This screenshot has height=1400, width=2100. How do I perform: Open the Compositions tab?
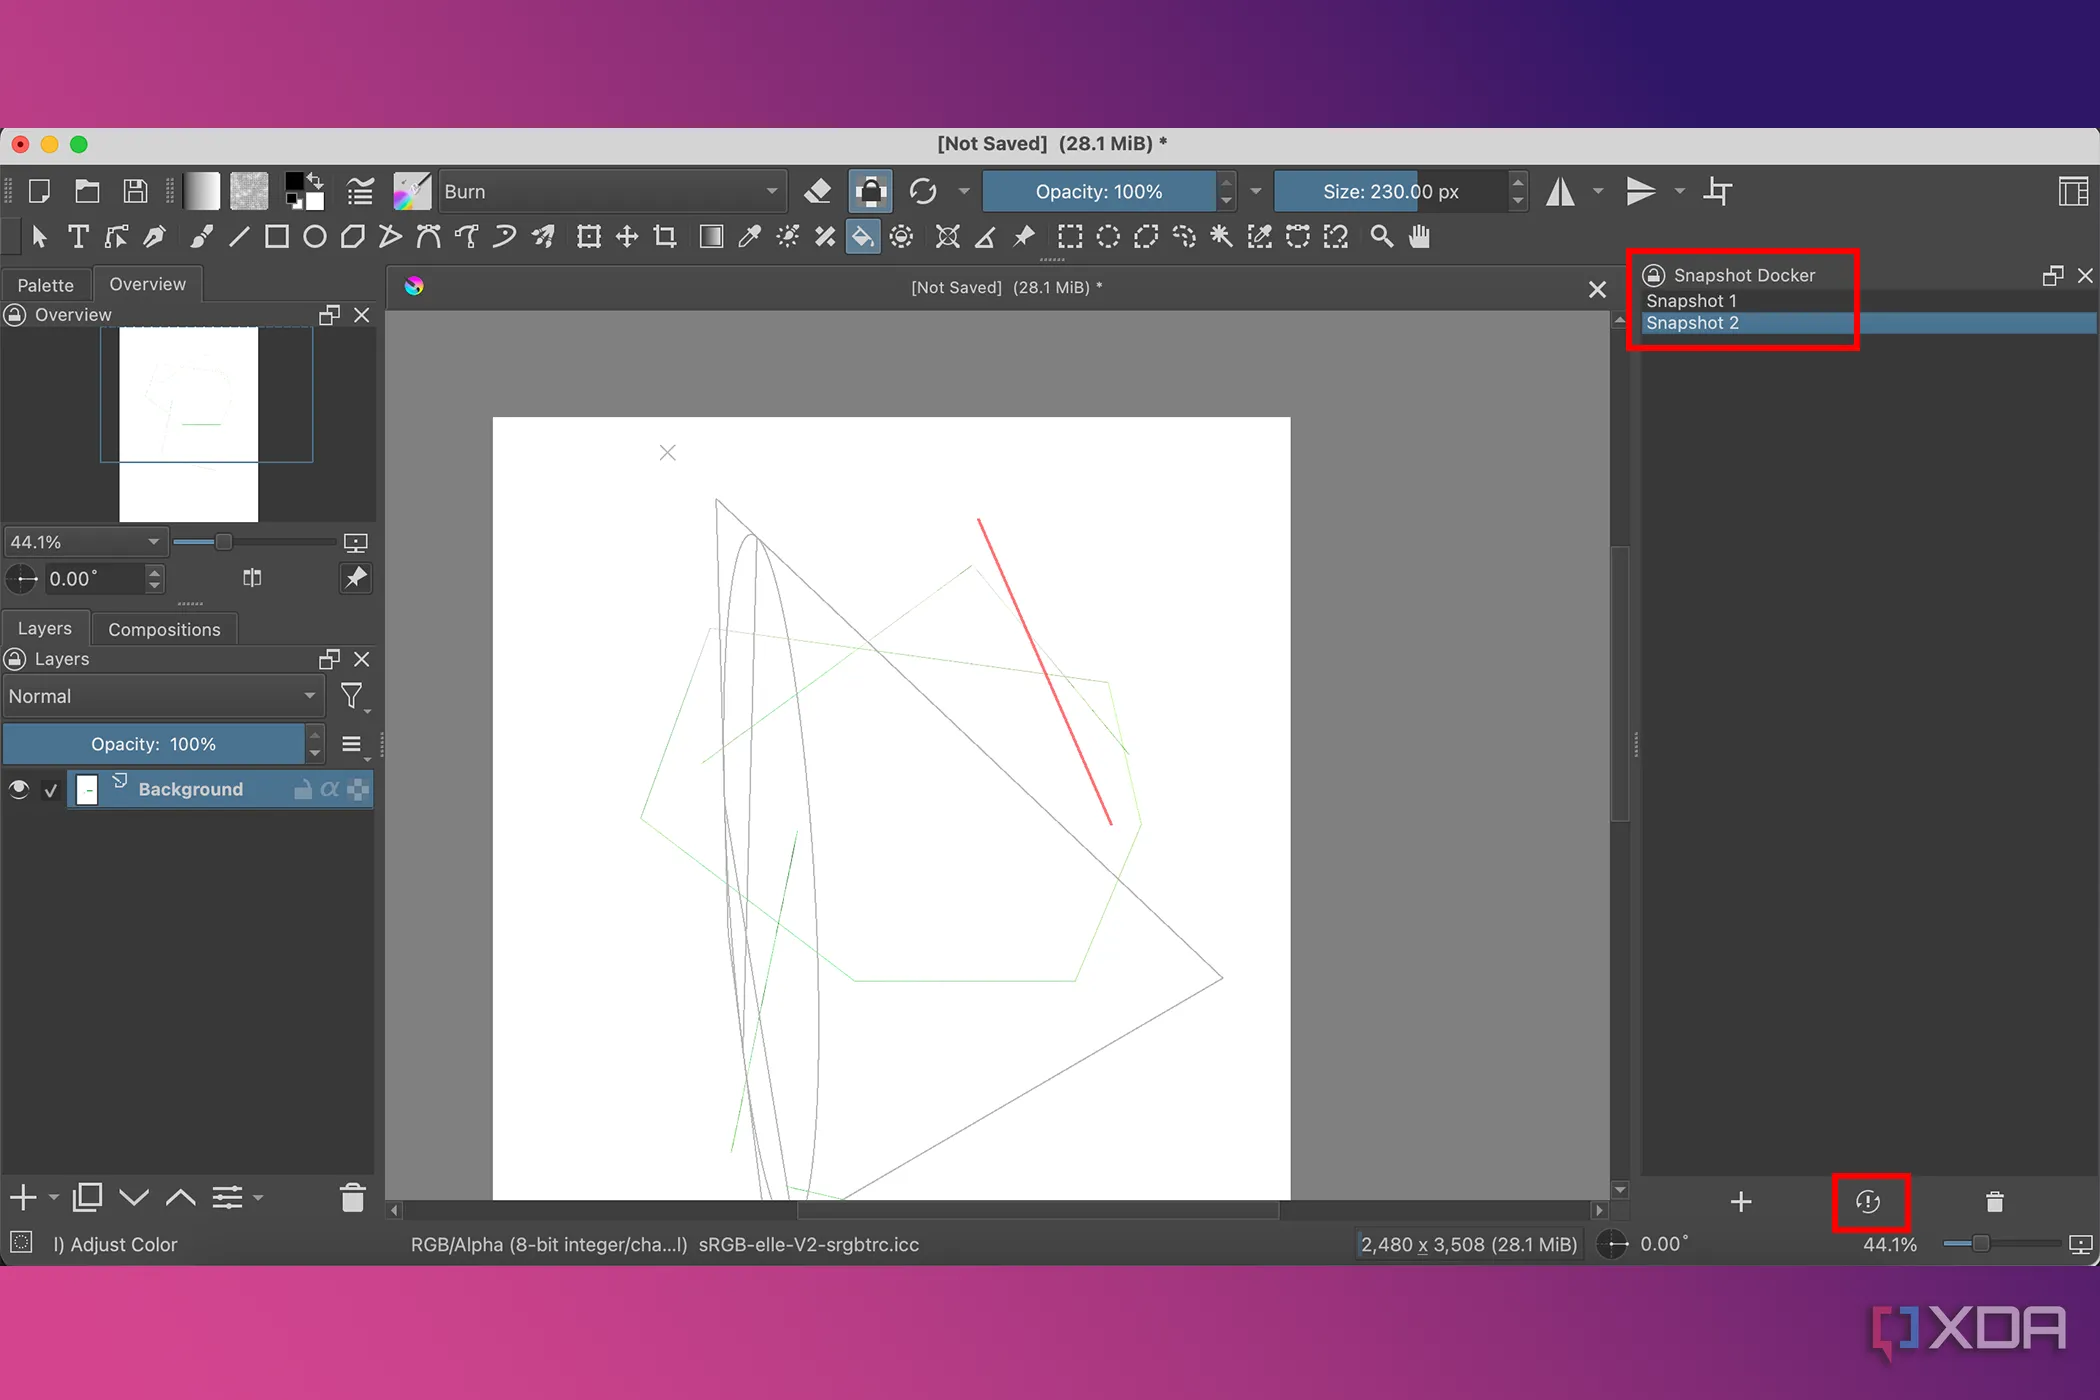coord(164,629)
